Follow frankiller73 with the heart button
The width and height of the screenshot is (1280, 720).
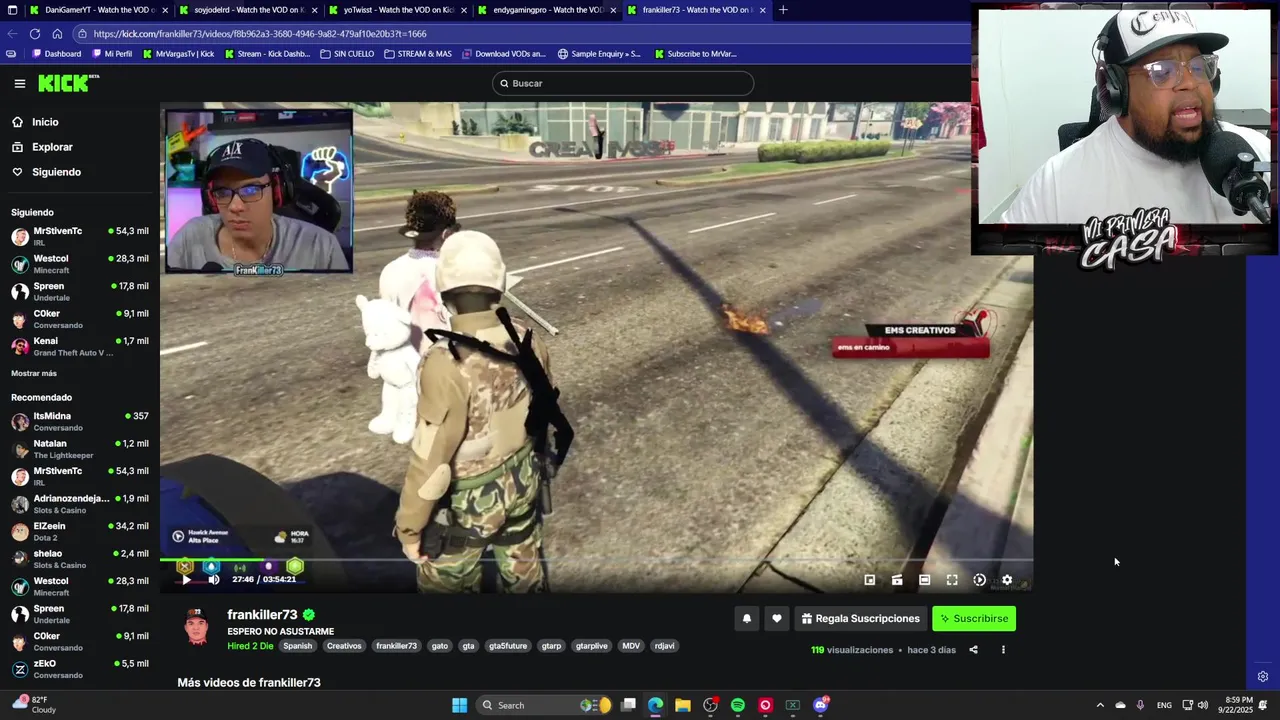776,619
